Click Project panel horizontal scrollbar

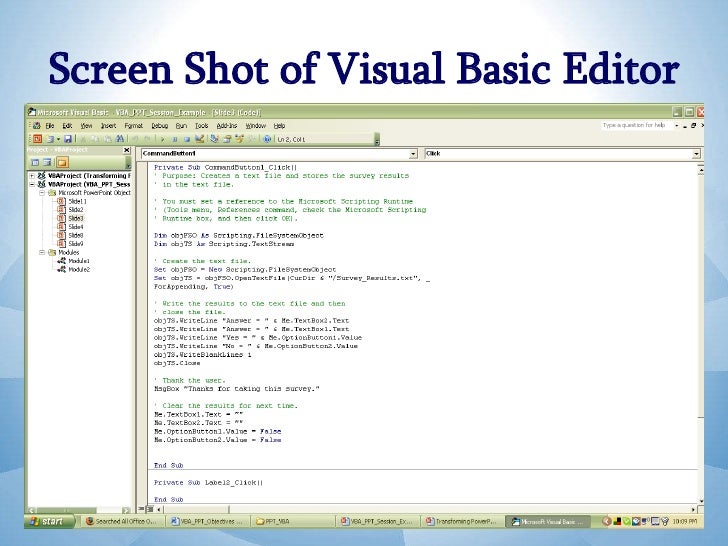pyautogui.click(x=79, y=510)
